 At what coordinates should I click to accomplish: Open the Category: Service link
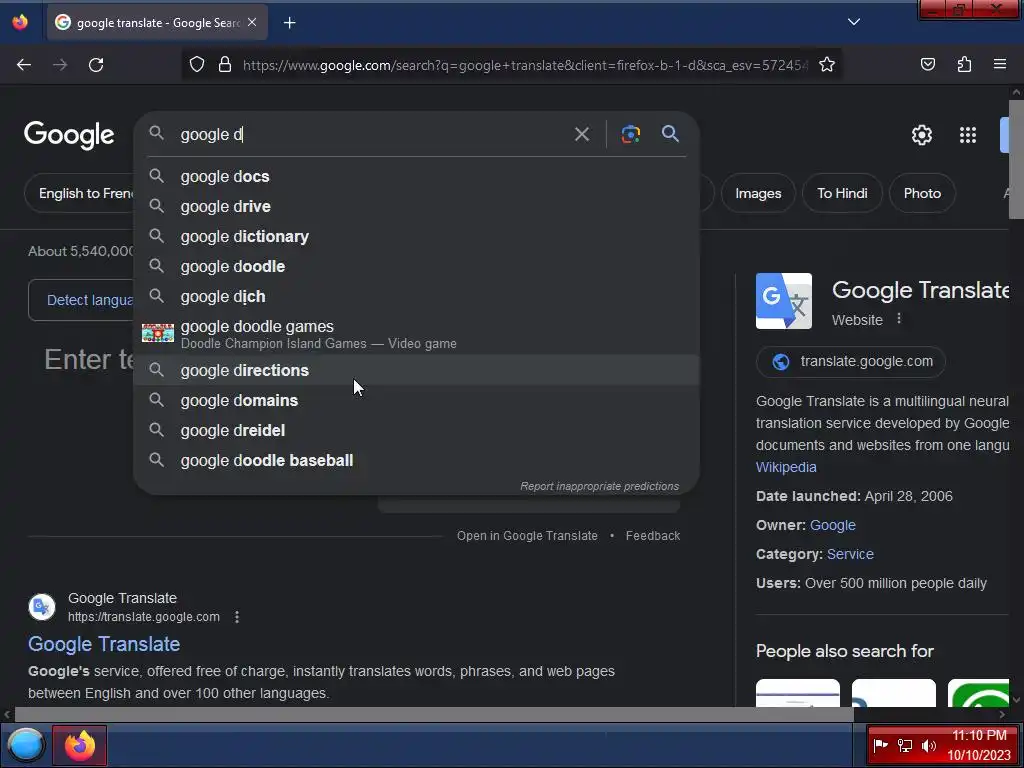(x=850, y=554)
